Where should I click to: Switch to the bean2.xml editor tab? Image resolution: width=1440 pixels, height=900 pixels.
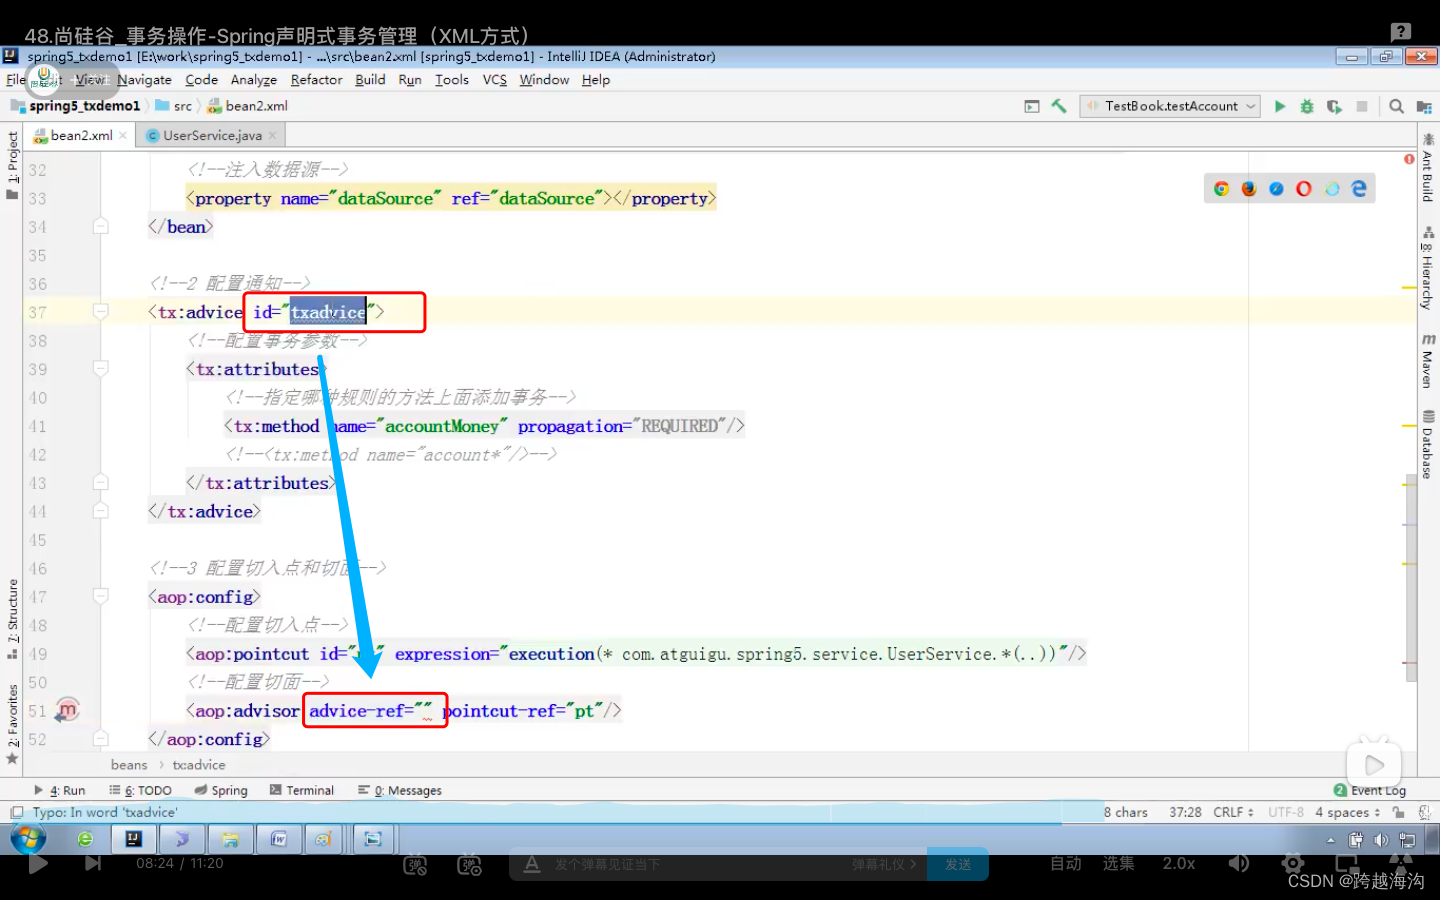click(x=80, y=135)
